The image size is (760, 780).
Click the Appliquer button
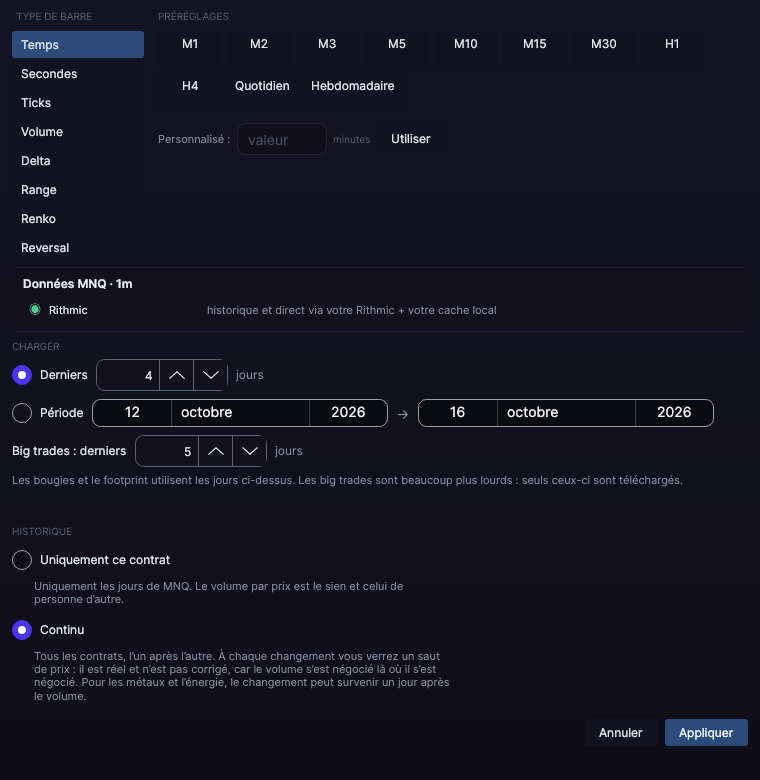(706, 732)
